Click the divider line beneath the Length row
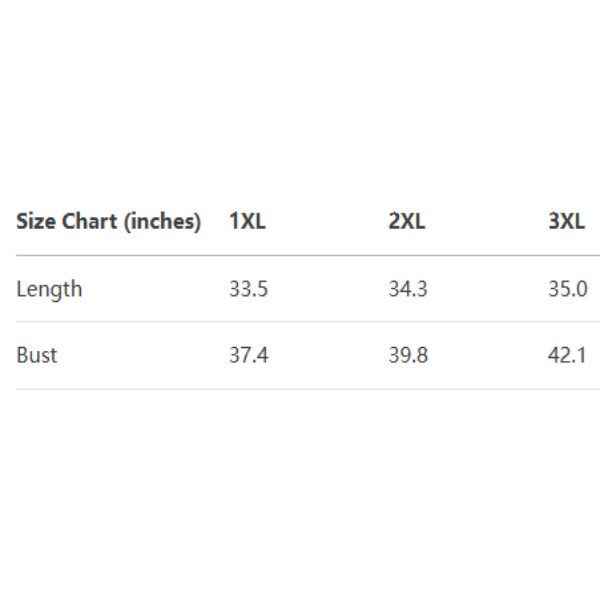Screen dimensions: 600x600 [x=300, y=322]
